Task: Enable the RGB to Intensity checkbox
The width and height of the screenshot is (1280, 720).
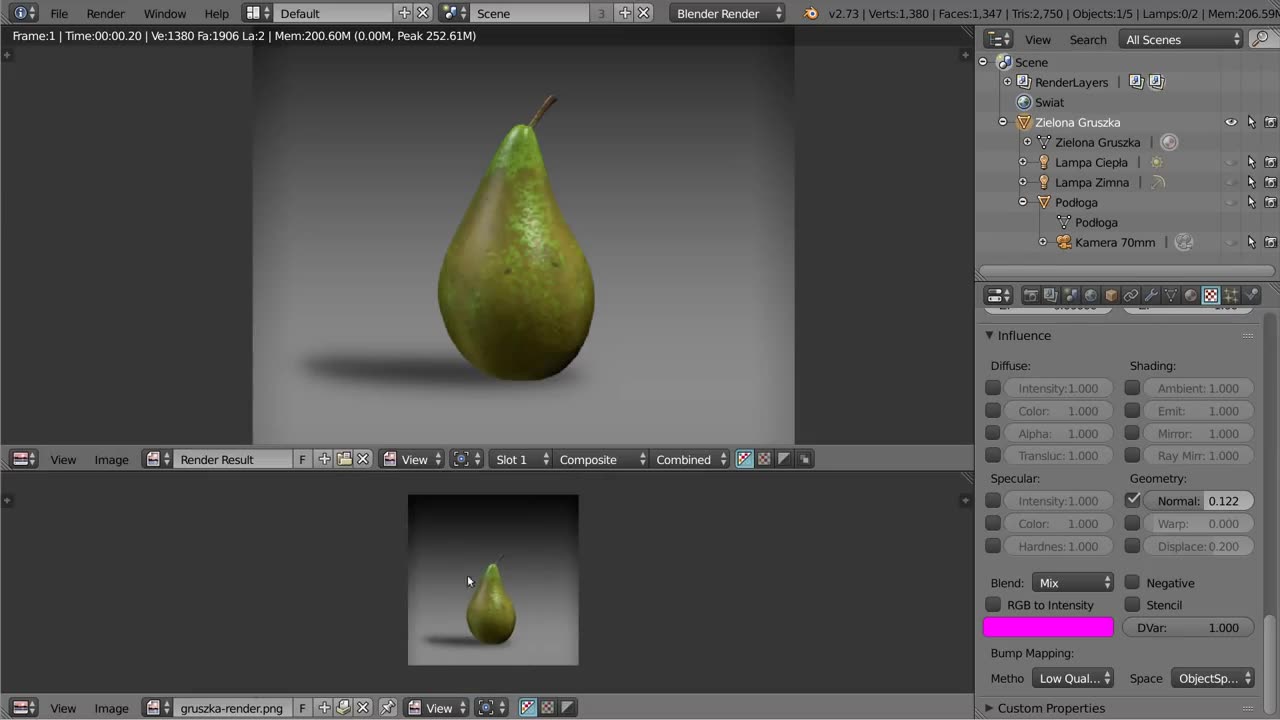Action: tap(993, 605)
